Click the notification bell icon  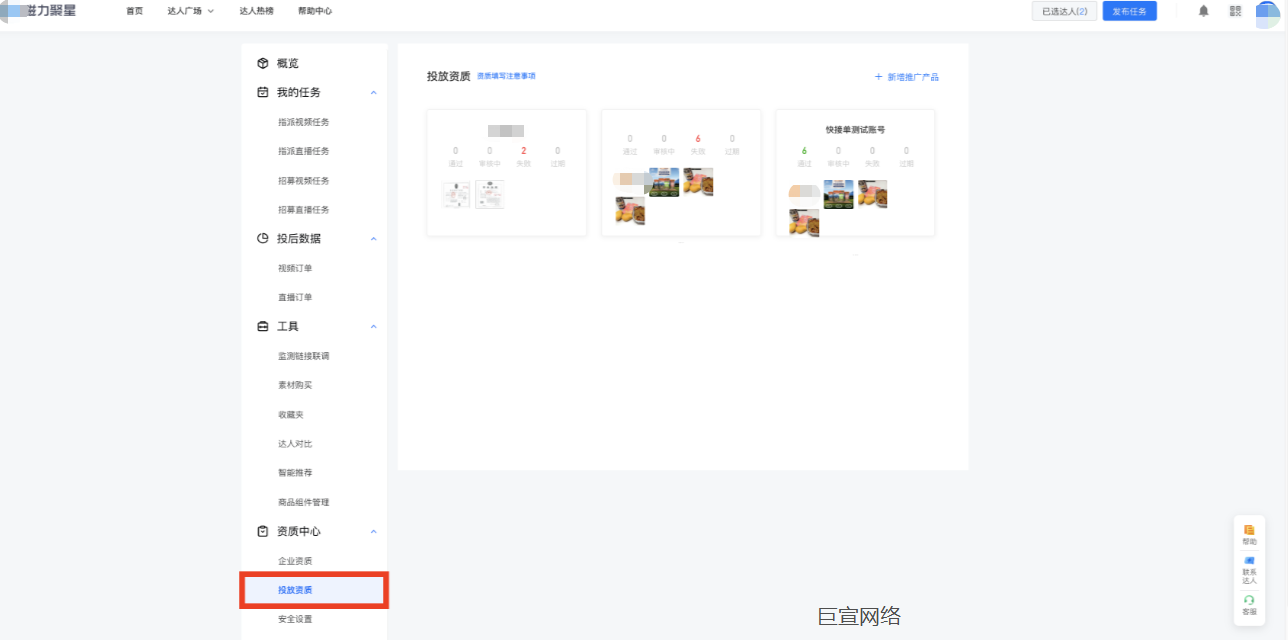(x=1203, y=10)
